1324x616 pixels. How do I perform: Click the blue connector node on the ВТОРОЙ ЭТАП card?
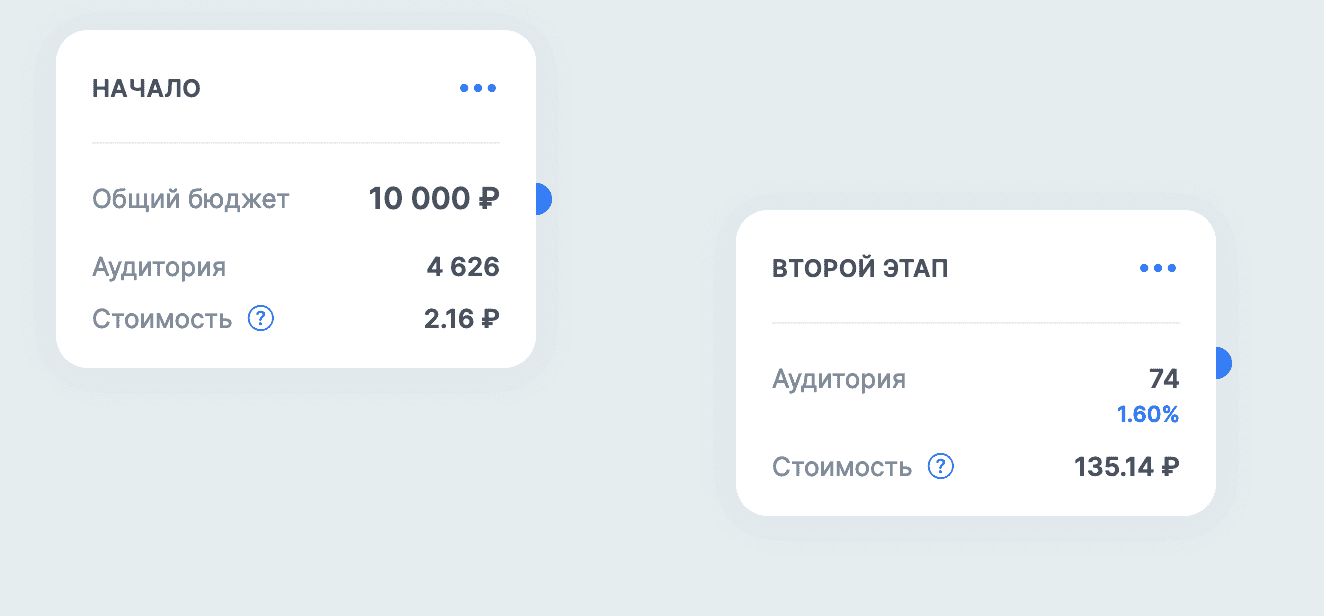pyautogui.click(x=1220, y=364)
